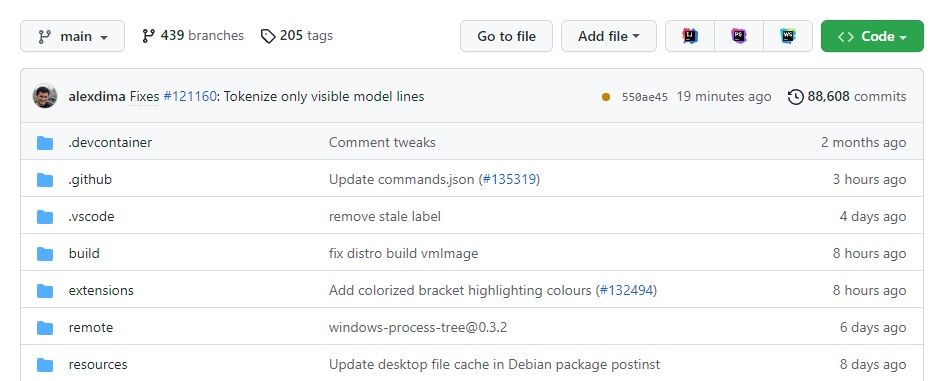Open commit hash 550ae45
Viewport: 942px width, 381px height.
pyautogui.click(x=645, y=97)
